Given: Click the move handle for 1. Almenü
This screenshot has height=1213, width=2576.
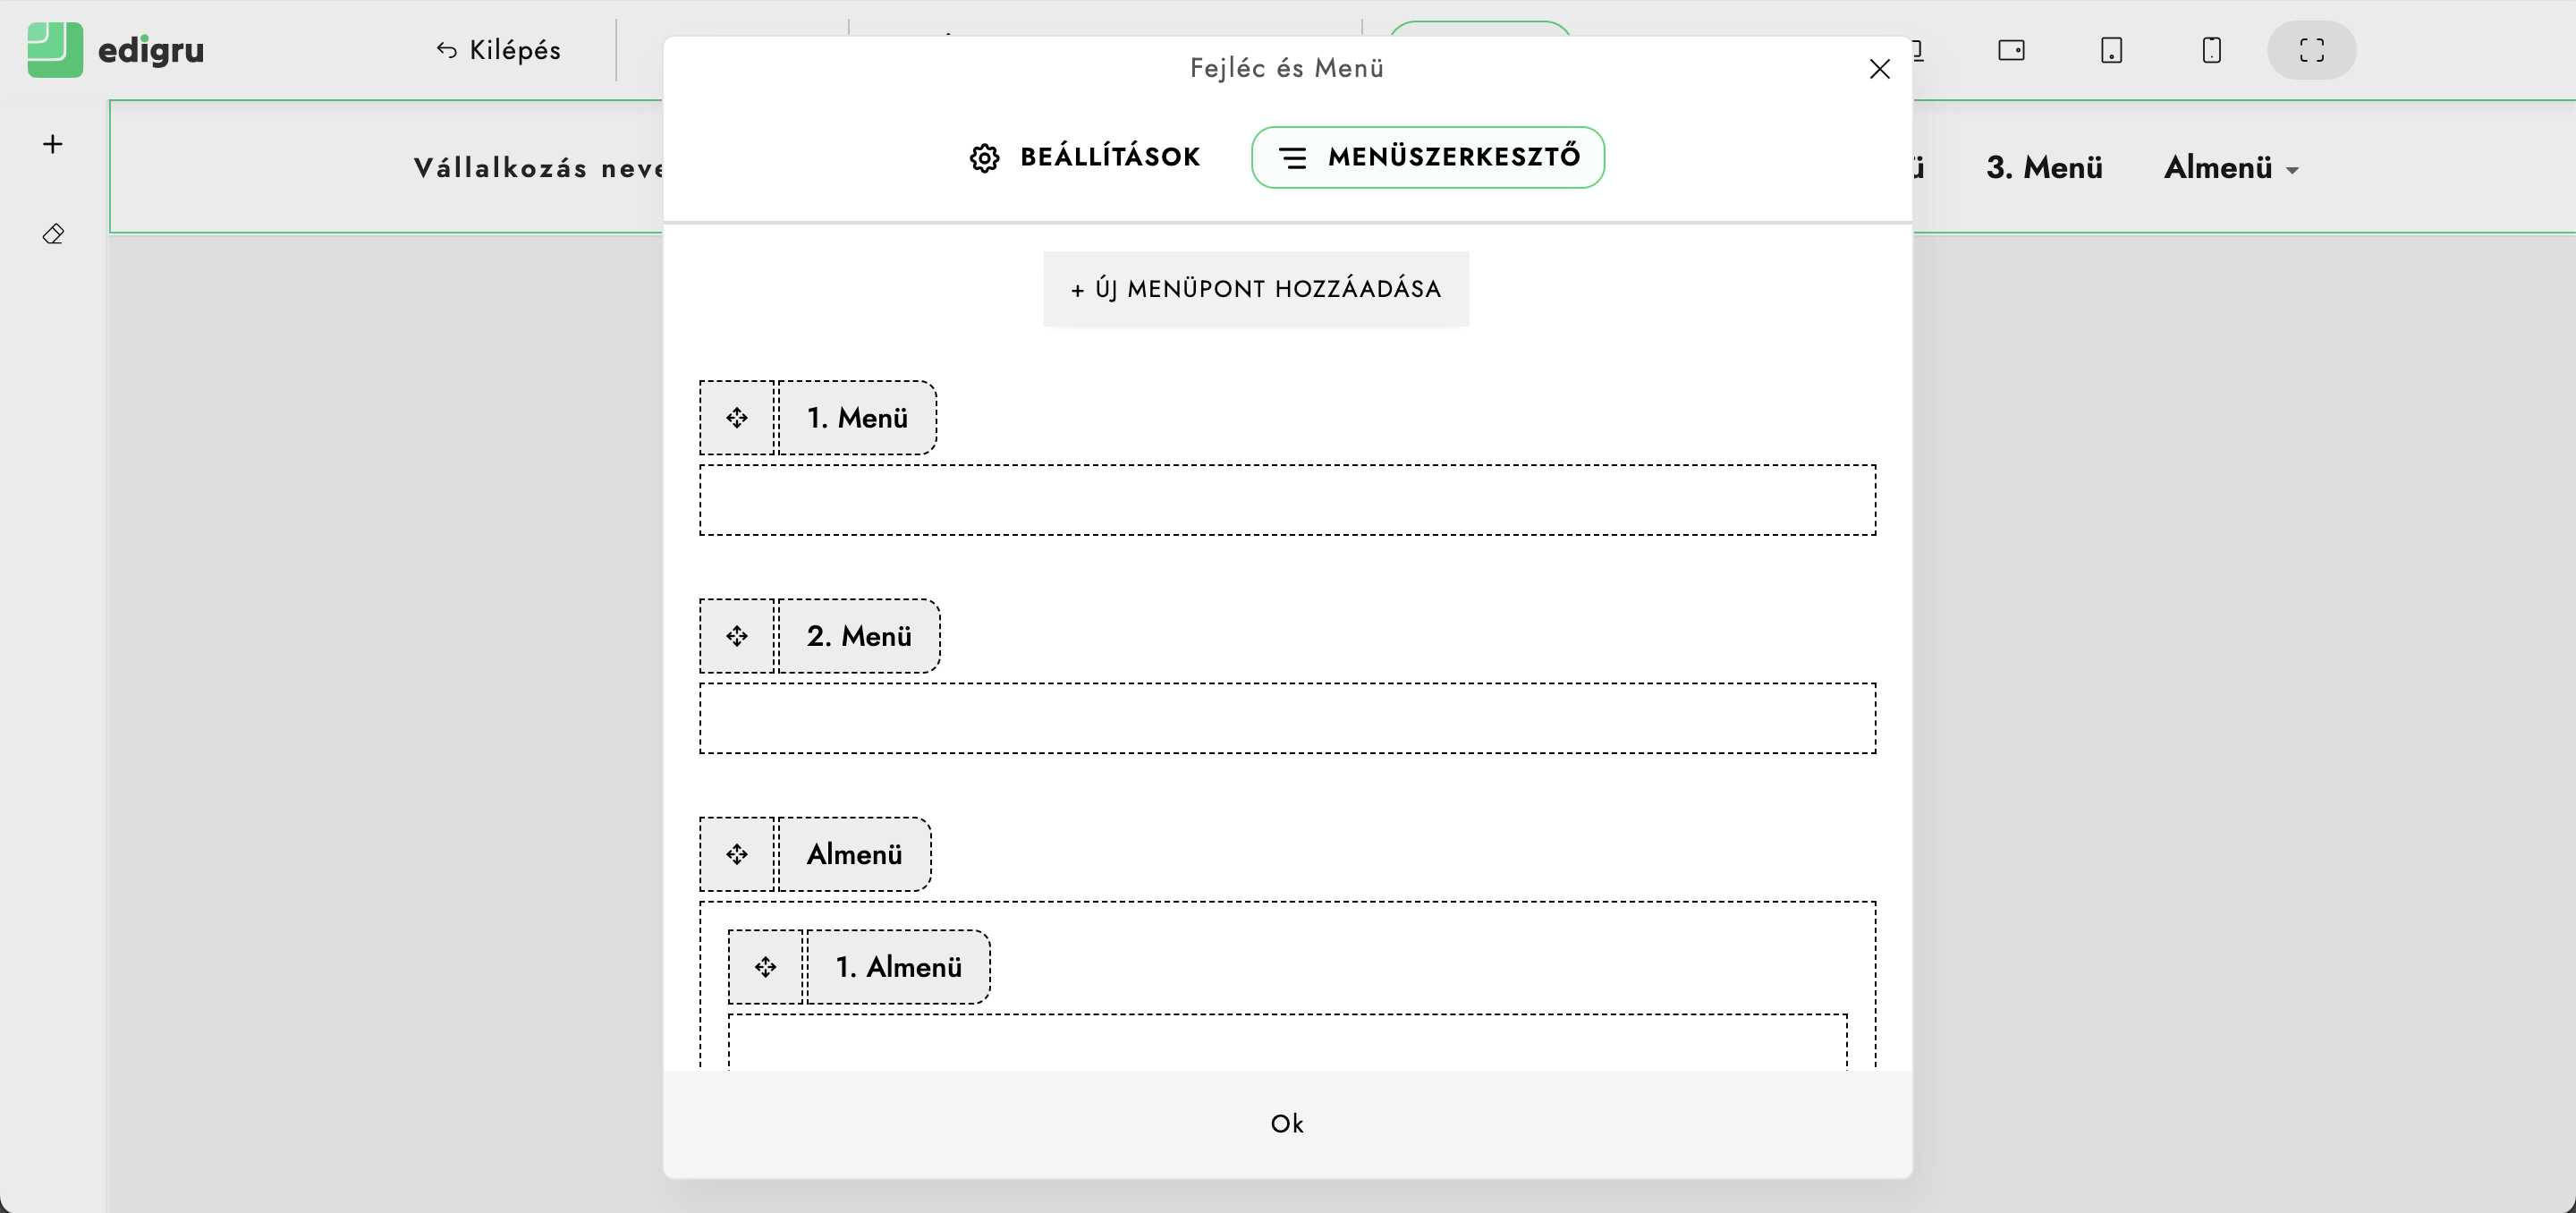Looking at the screenshot, I should pyautogui.click(x=766, y=967).
